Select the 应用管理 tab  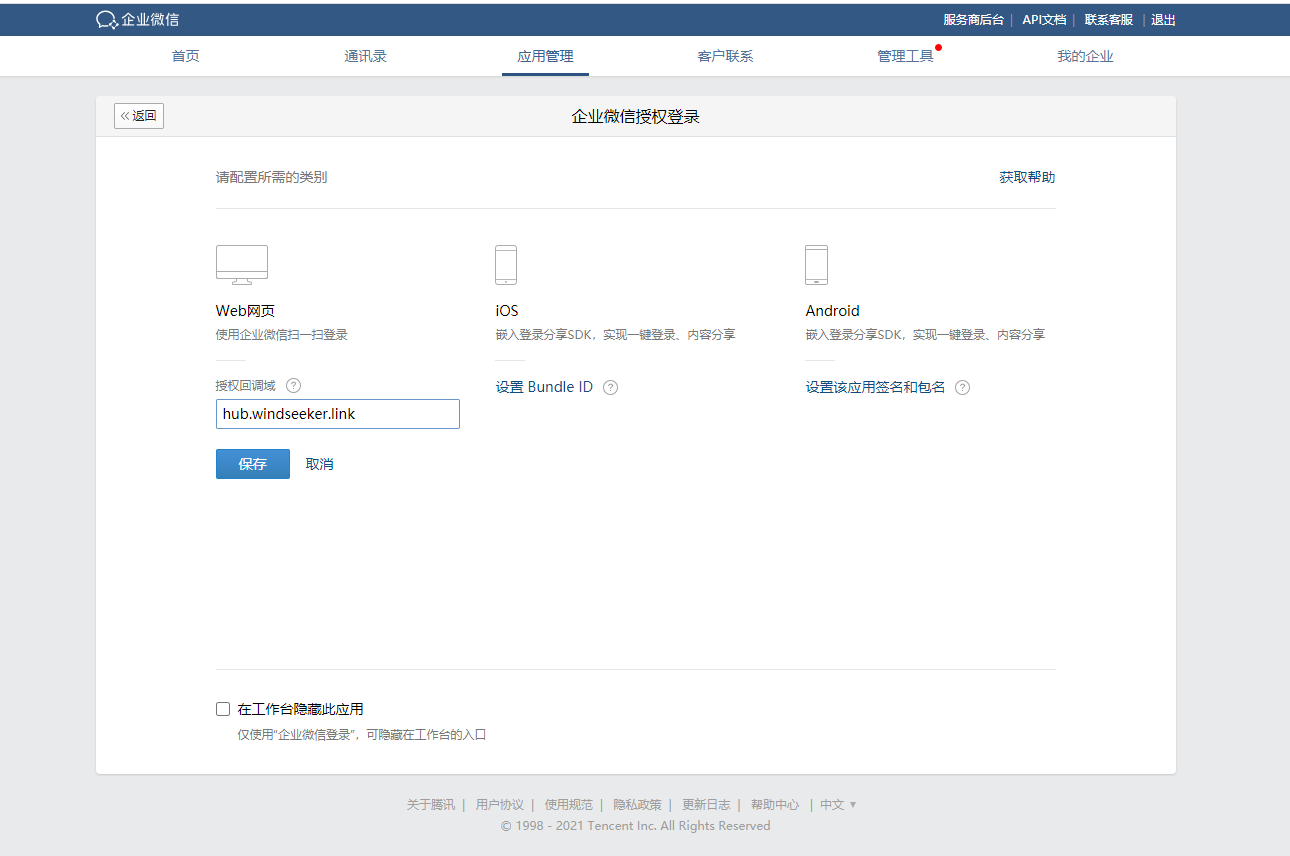[545, 56]
